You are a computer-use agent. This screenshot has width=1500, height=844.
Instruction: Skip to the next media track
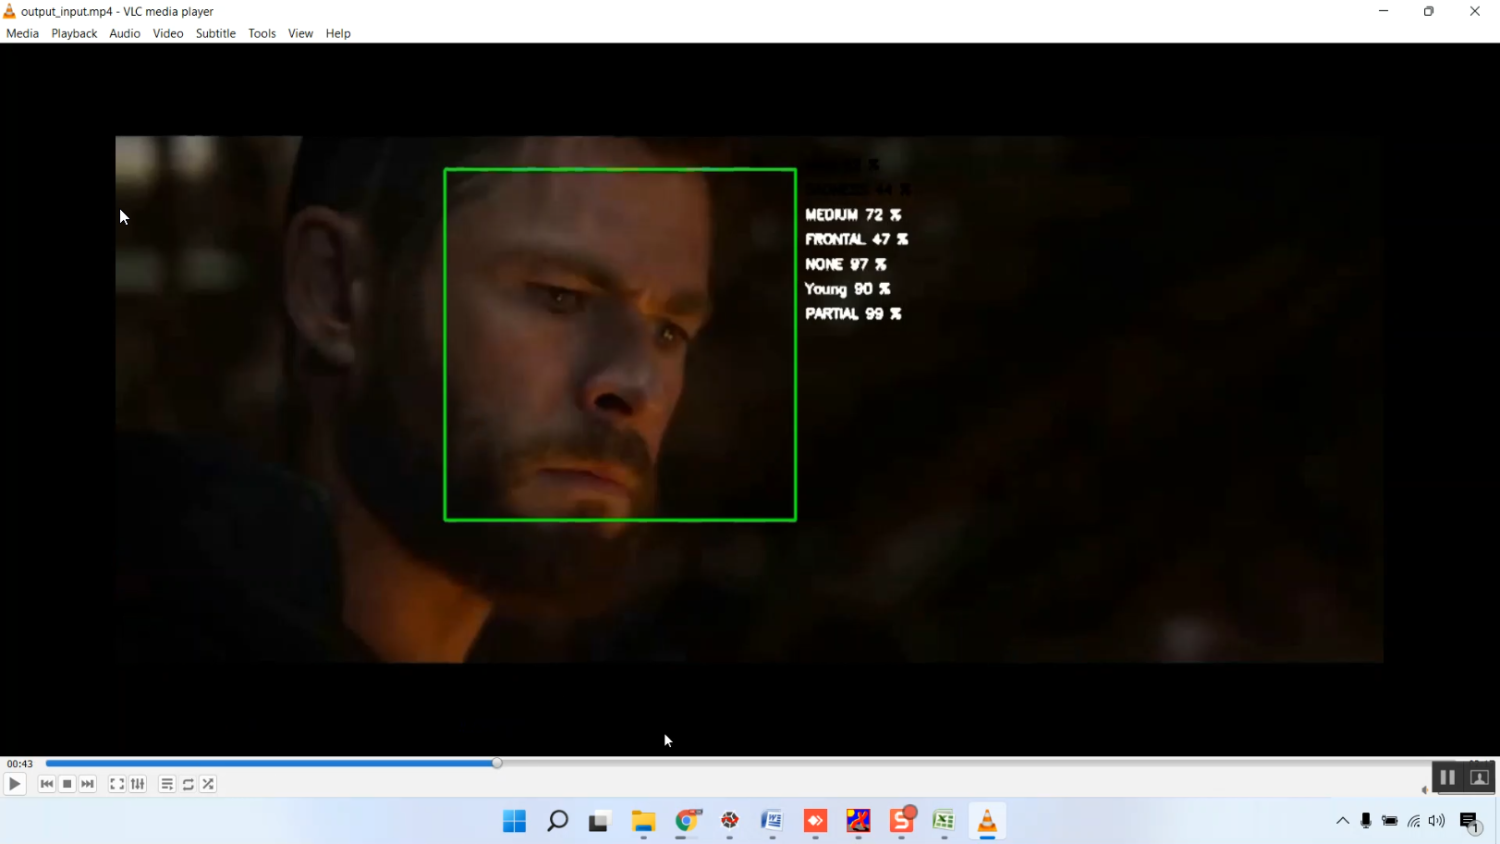click(88, 785)
